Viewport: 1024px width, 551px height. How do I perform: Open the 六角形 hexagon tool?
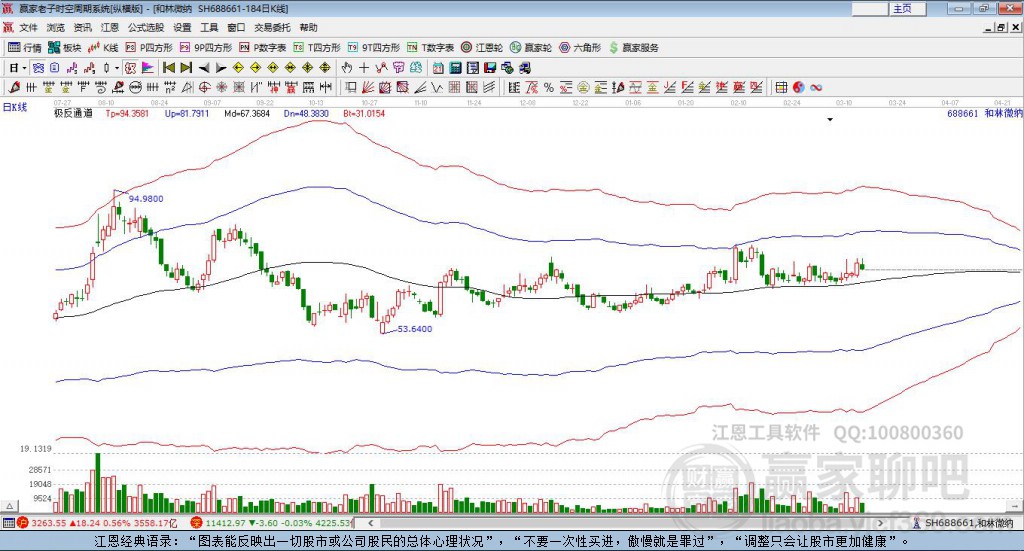[x=580, y=48]
